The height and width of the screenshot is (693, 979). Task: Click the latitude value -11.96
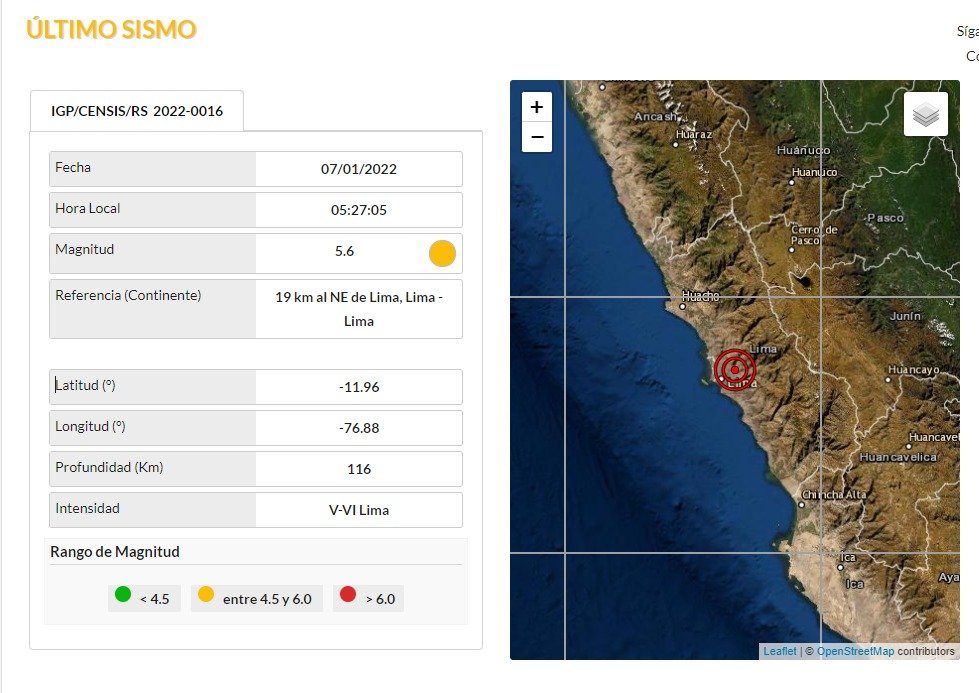pyautogui.click(x=359, y=387)
